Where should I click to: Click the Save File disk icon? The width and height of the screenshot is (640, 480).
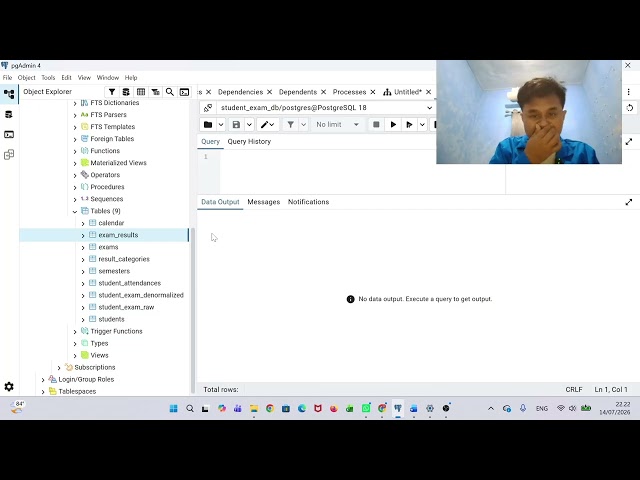(236, 124)
